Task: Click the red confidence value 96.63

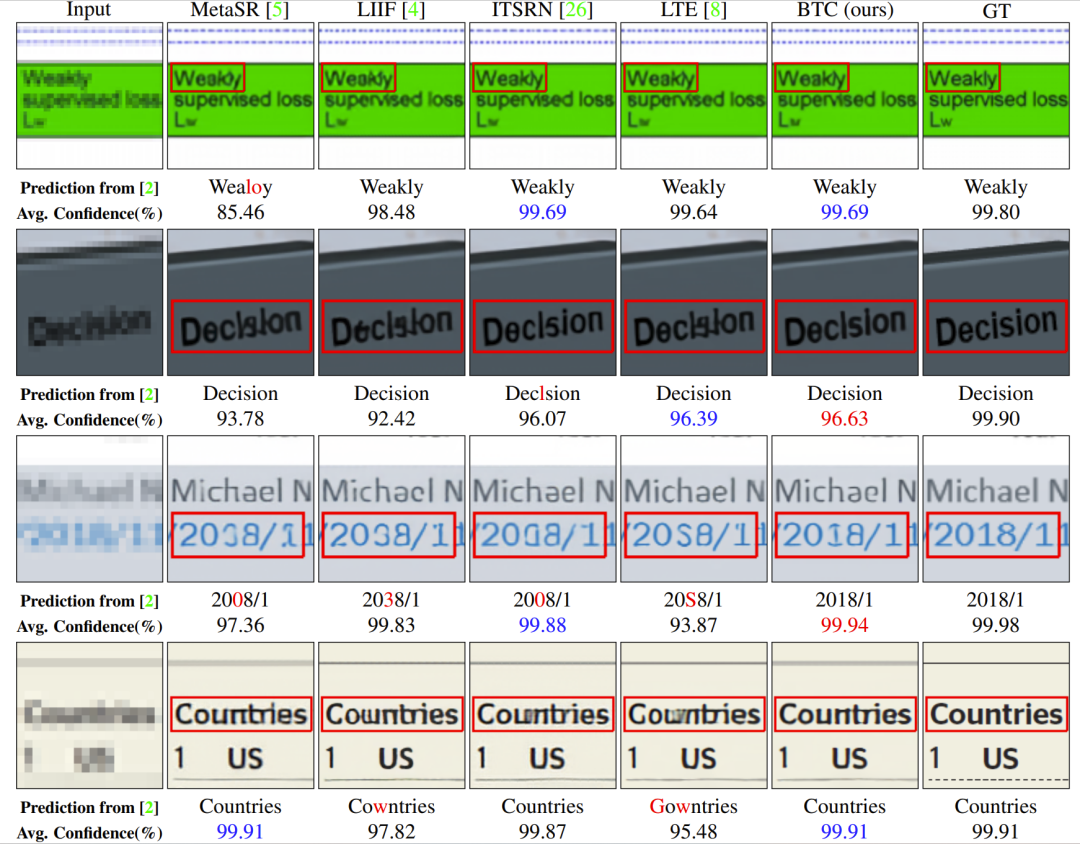Action: 845,419
